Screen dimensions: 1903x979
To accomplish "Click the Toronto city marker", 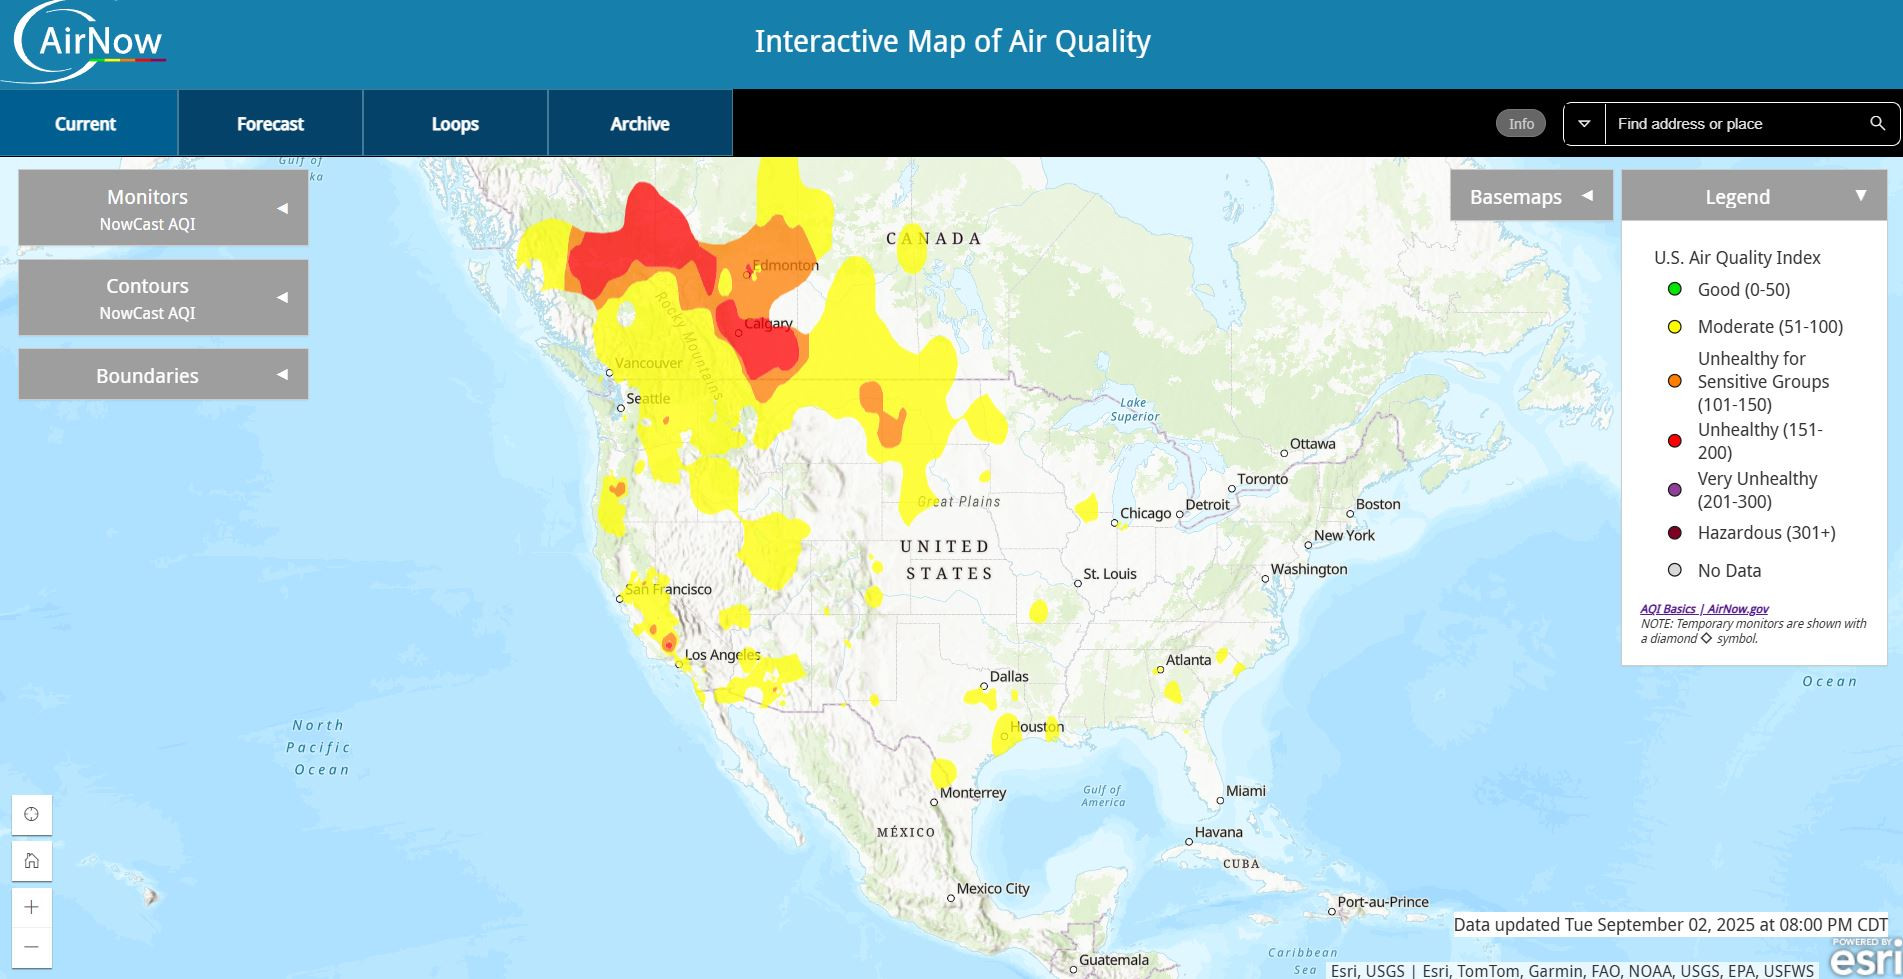I will pos(1232,489).
